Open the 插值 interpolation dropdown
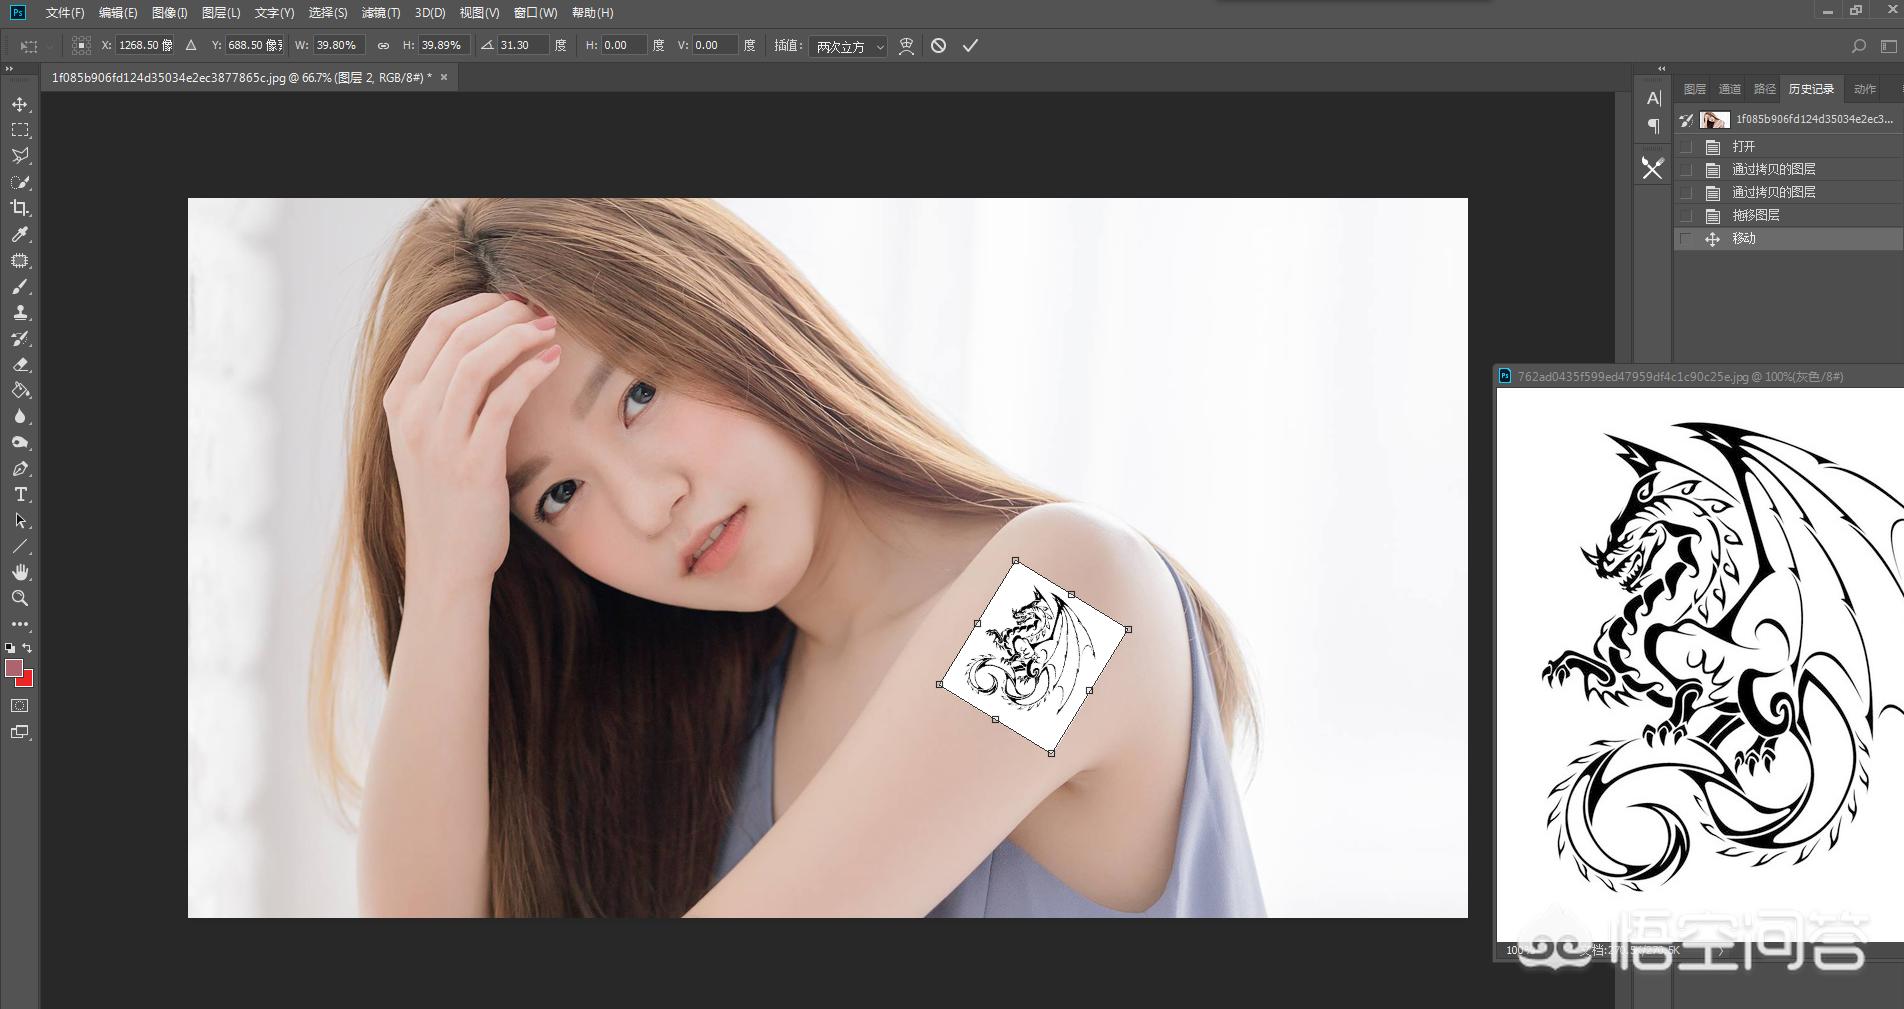1904x1009 pixels. pyautogui.click(x=848, y=47)
